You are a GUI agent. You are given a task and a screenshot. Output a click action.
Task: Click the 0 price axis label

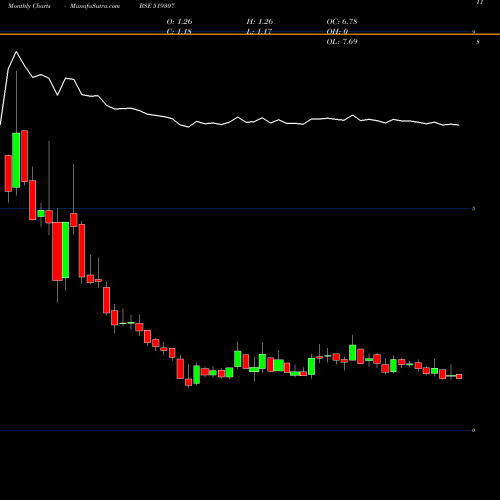(x=473, y=430)
